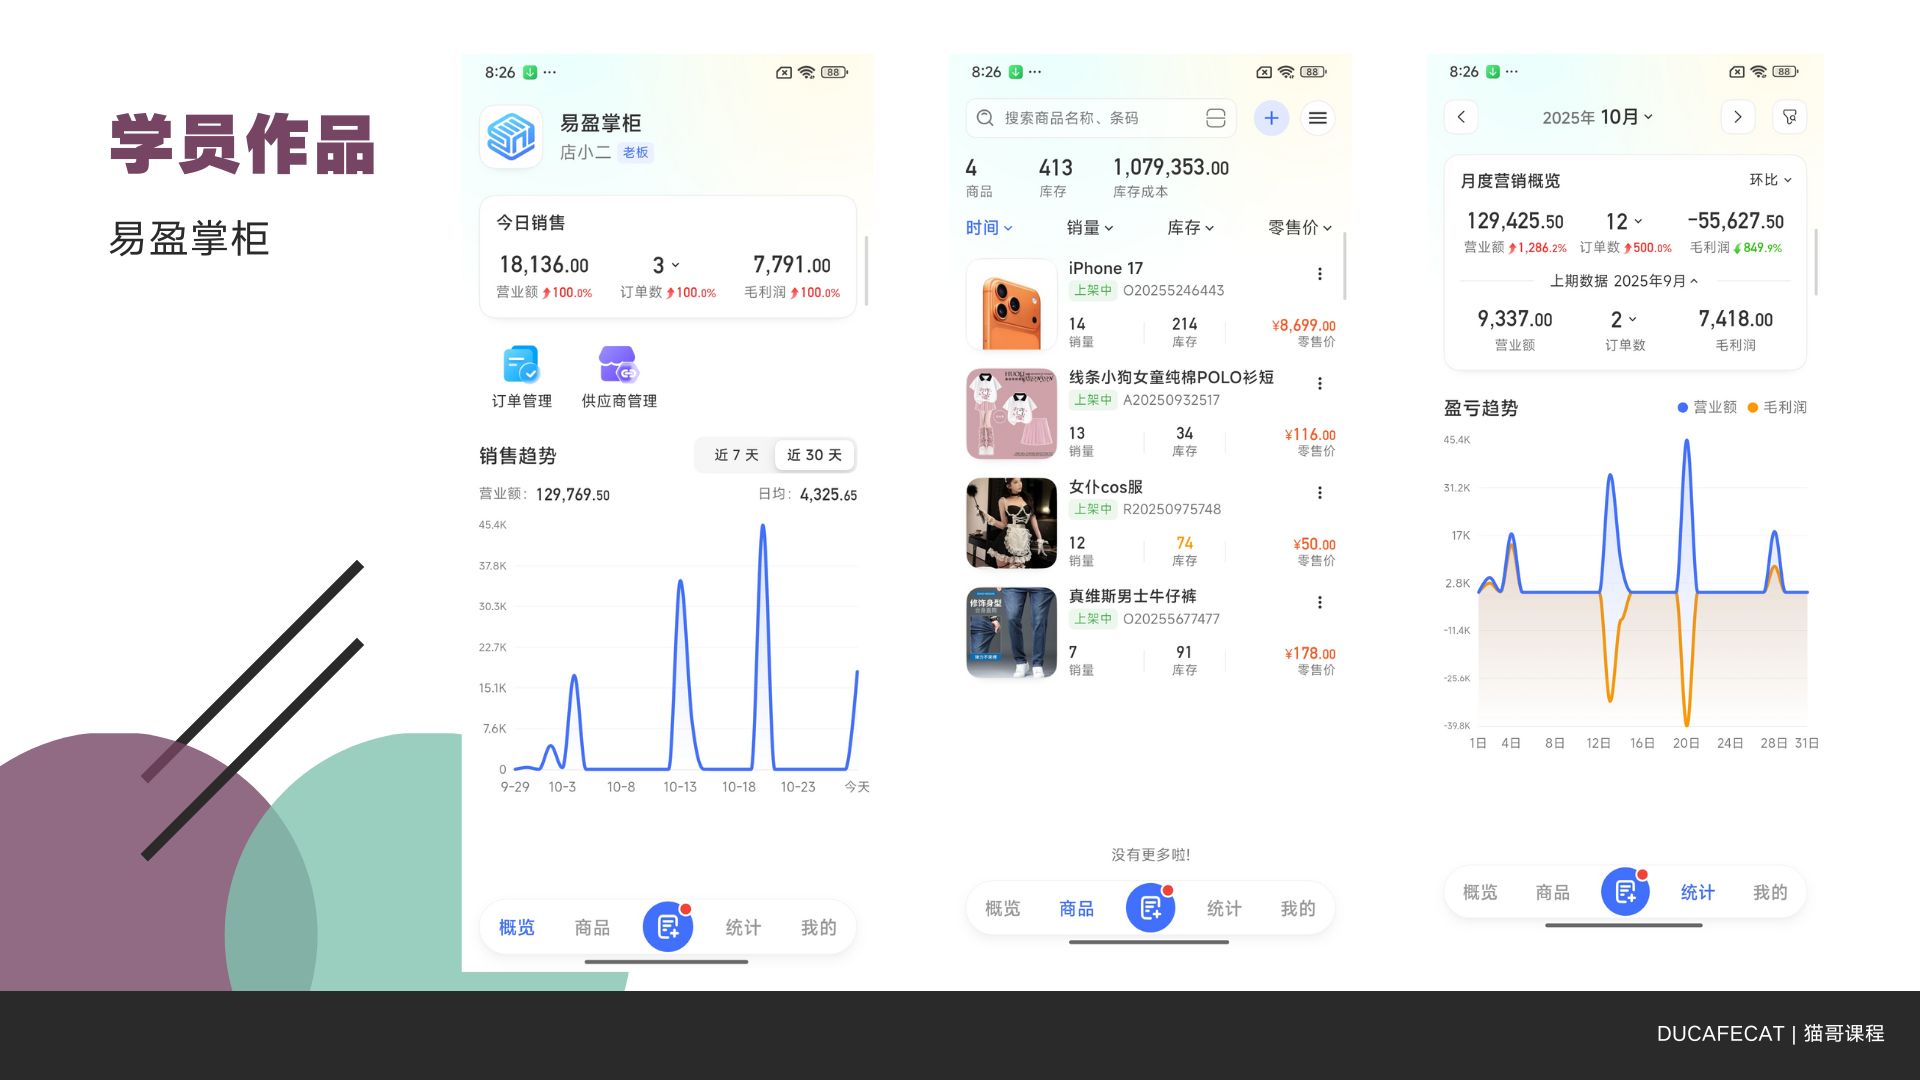
Task: Tap the 今日销售 card header
Action: tap(531, 222)
